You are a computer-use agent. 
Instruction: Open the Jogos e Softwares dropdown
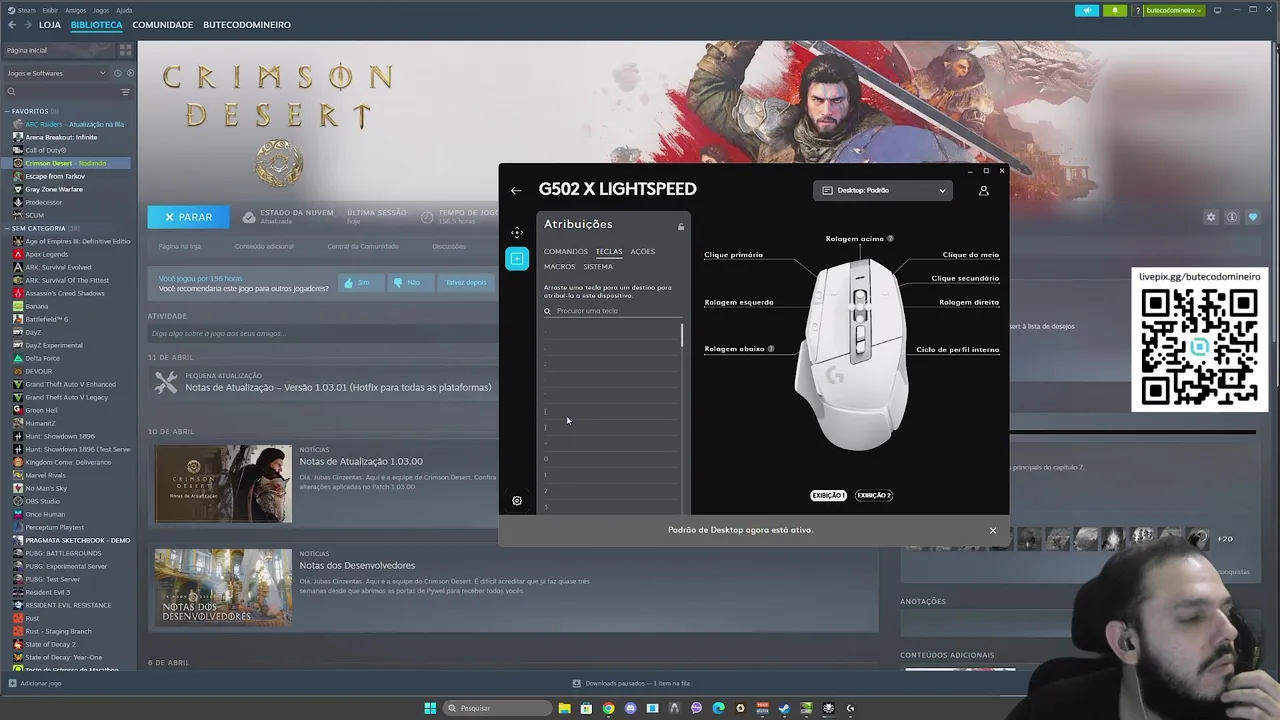click(x=55, y=73)
